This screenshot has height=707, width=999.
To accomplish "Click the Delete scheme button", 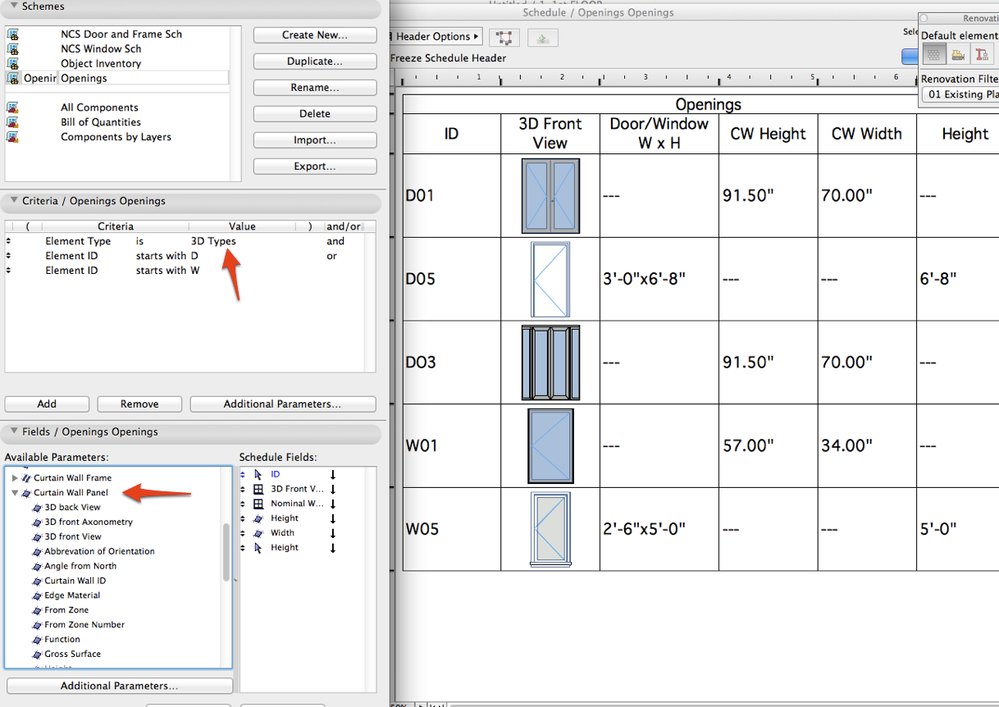I will (315, 113).
